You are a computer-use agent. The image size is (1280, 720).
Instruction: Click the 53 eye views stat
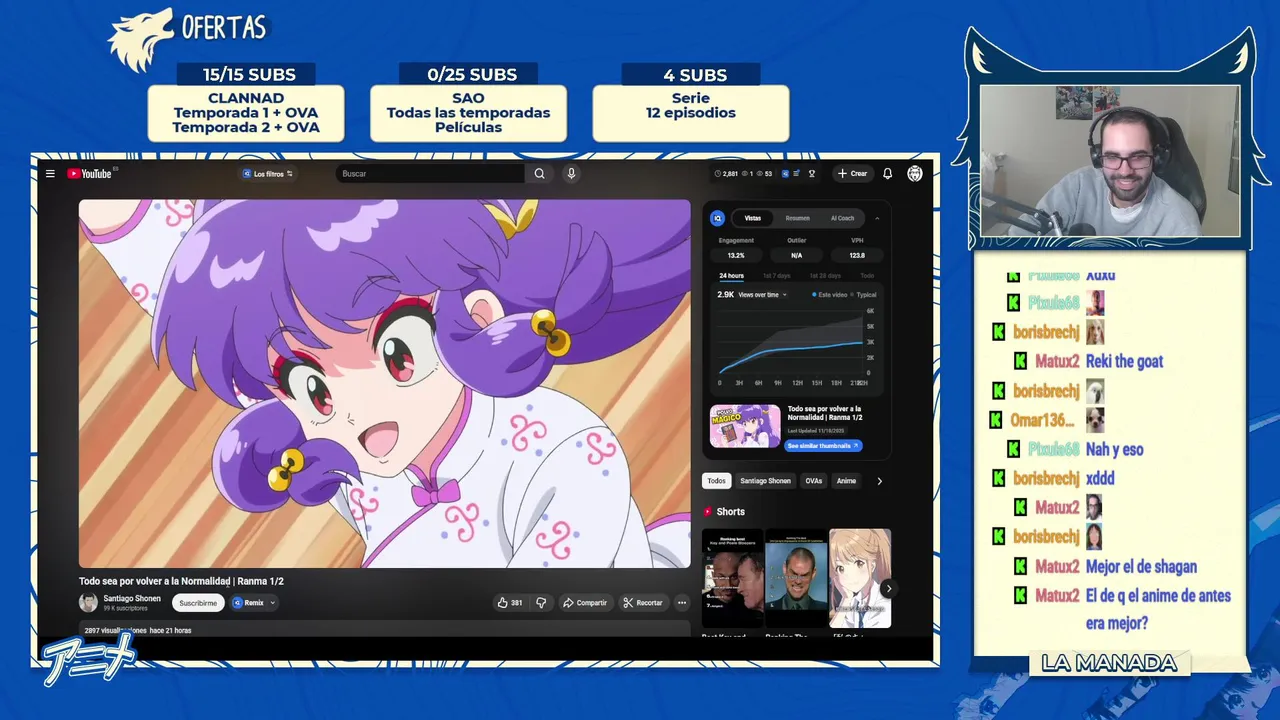[762, 173]
